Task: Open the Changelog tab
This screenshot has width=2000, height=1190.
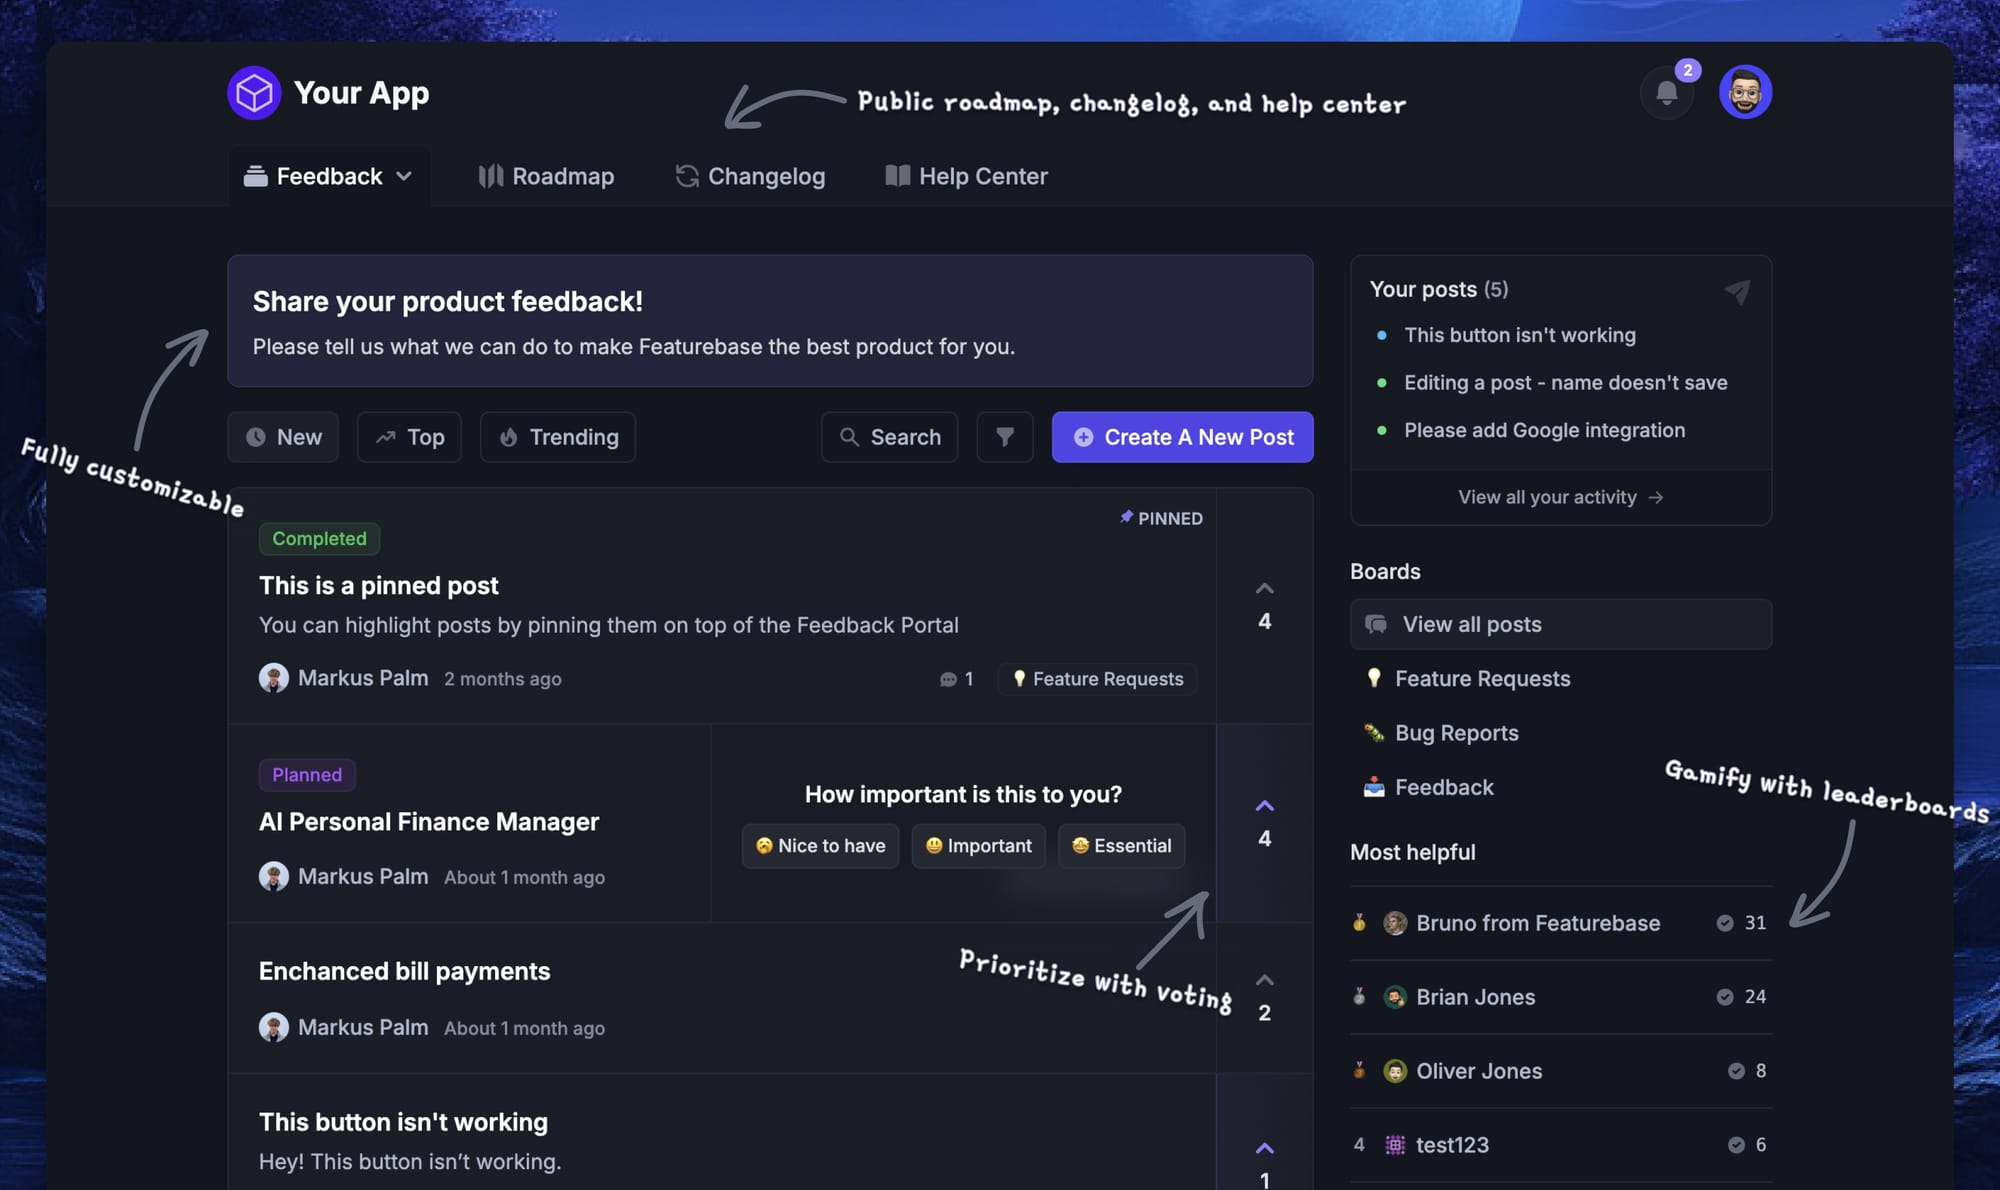Action: pos(750,176)
